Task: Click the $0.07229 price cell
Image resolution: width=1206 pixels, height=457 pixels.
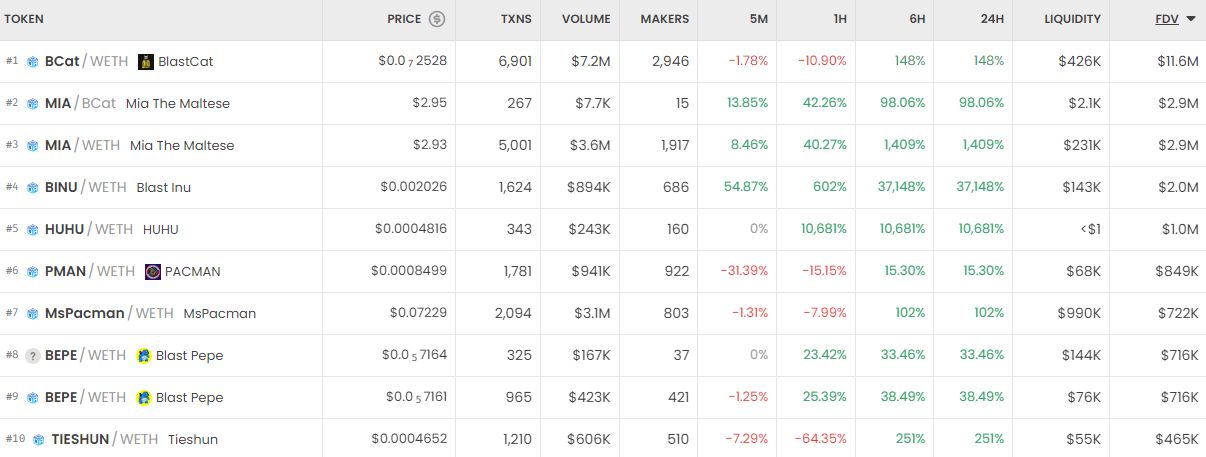Action: 418,313
